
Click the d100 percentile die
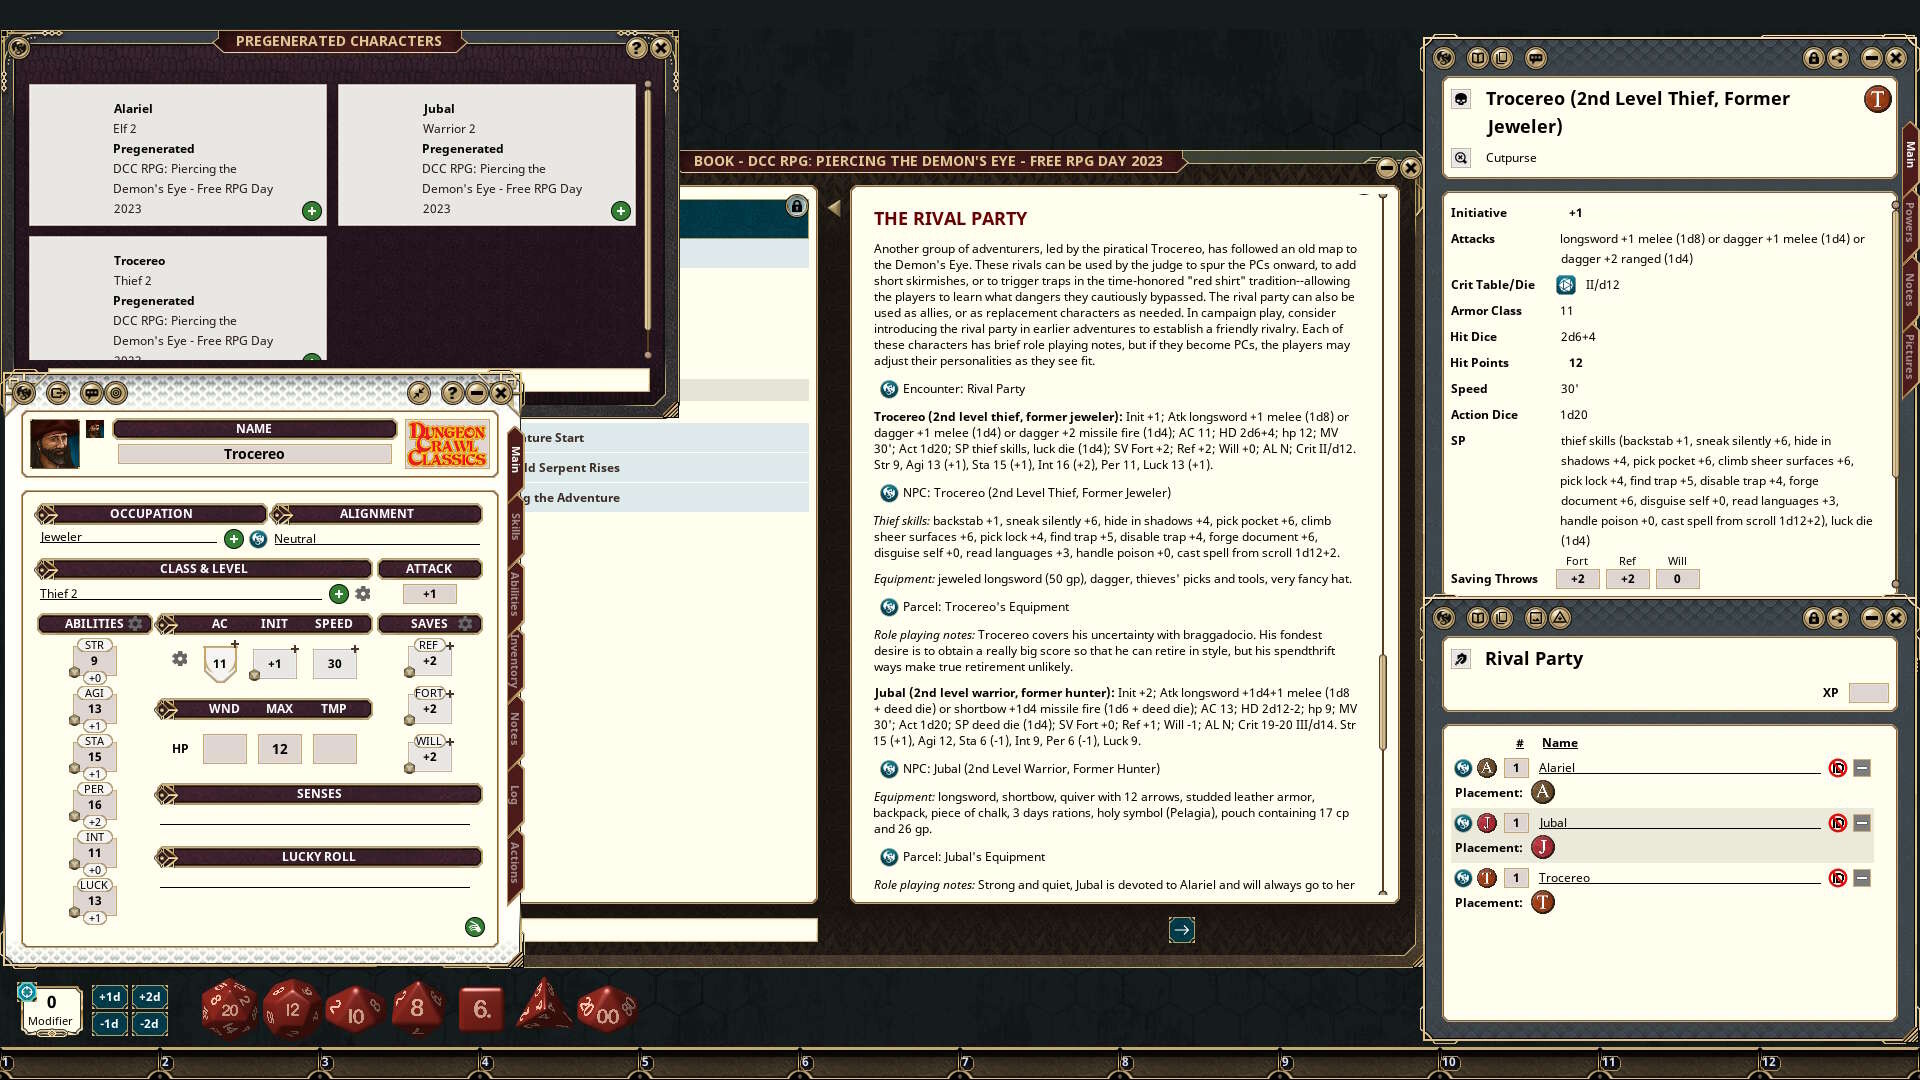point(606,1010)
